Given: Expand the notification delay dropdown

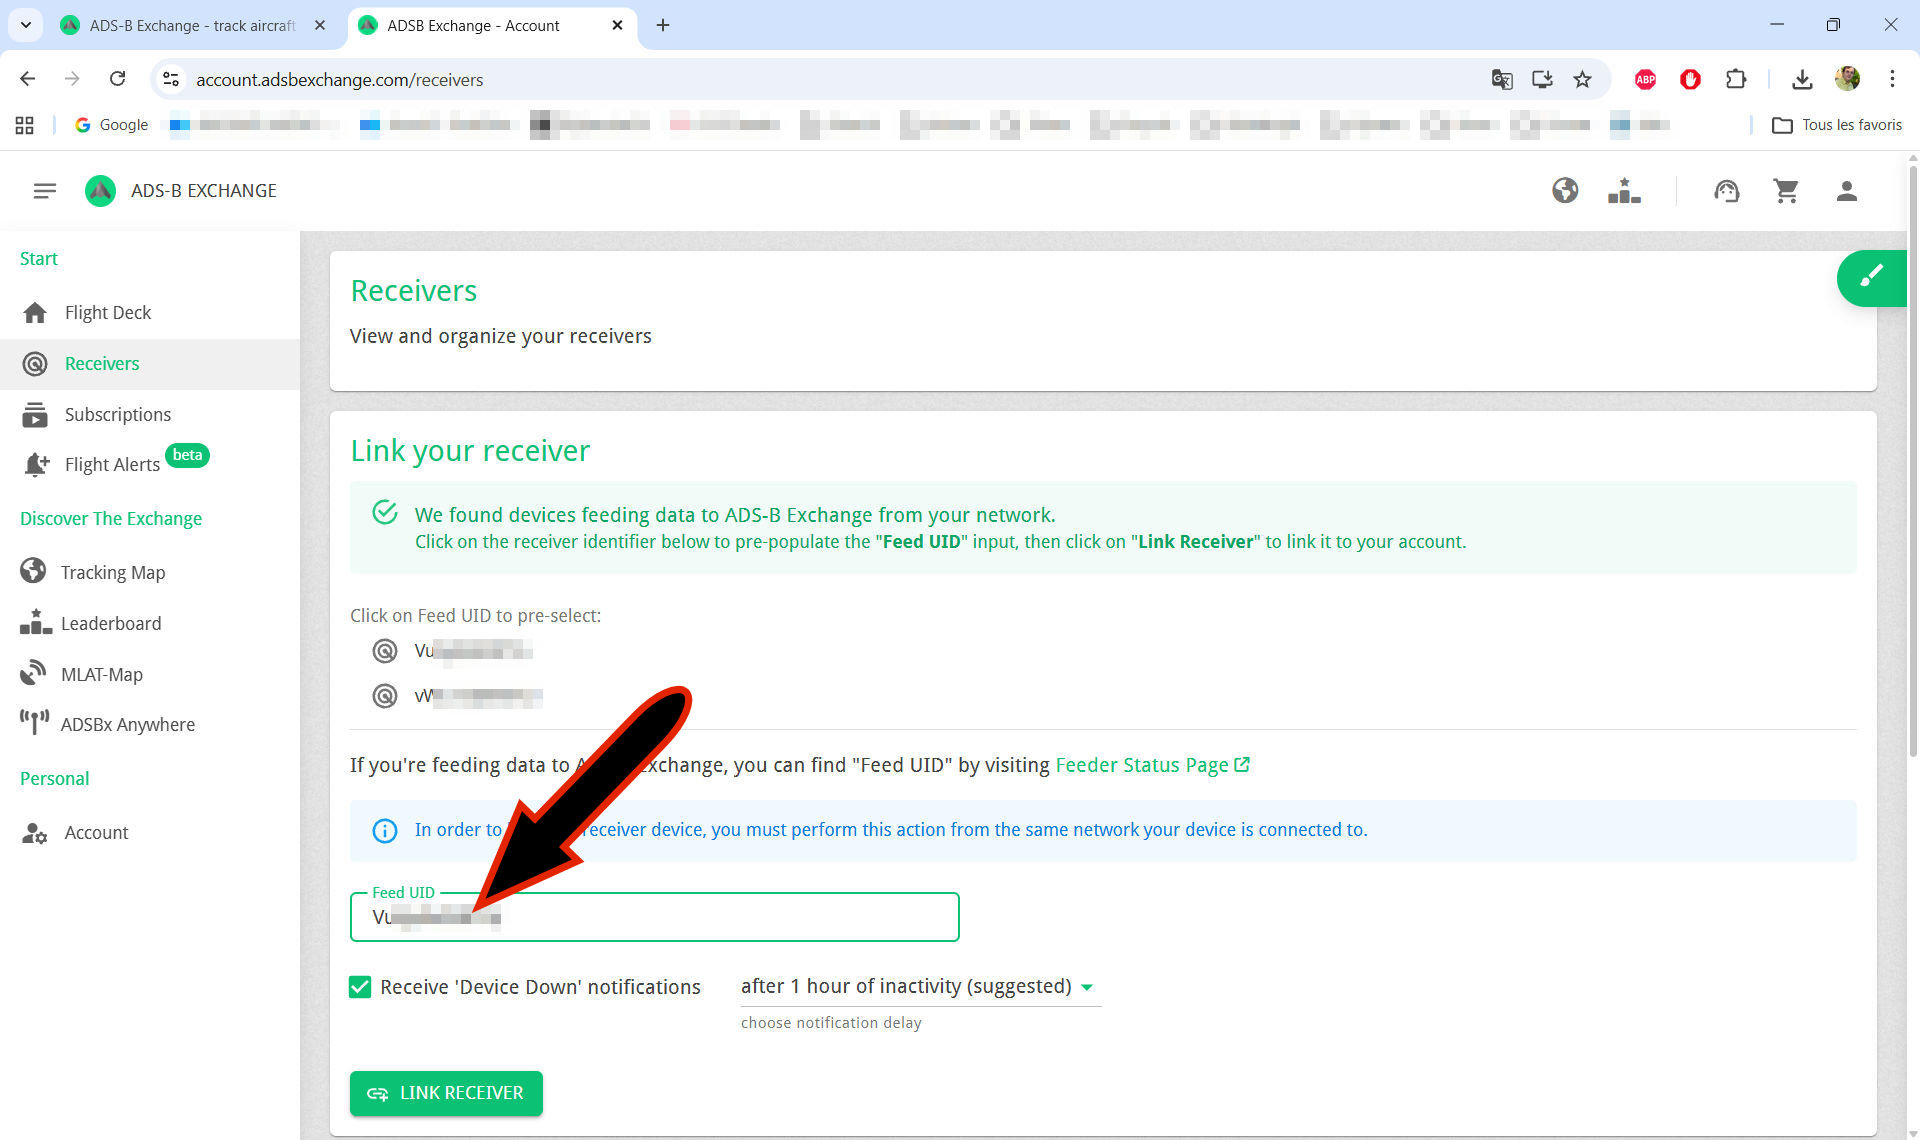Looking at the screenshot, I should point(920,987).
